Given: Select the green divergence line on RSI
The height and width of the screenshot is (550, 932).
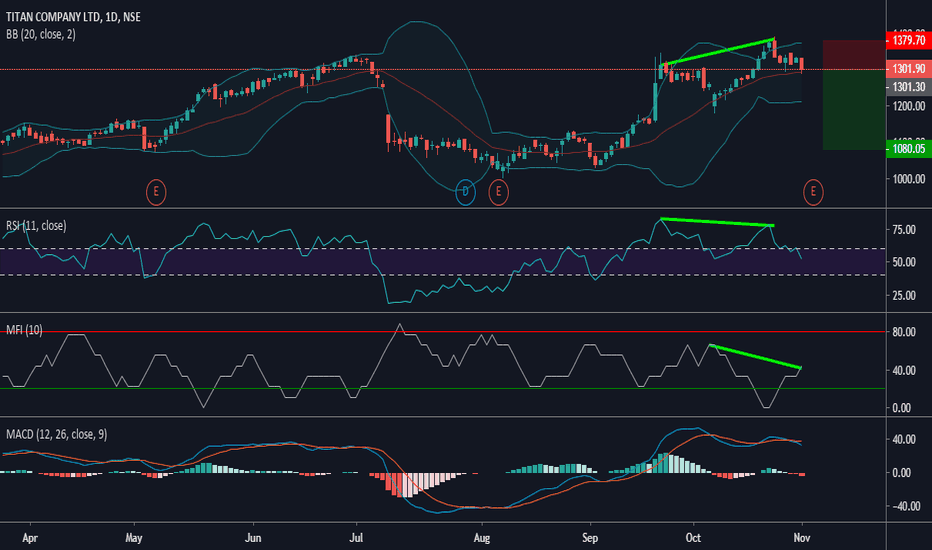Looking at the screenshot, I should coord(717,222).
